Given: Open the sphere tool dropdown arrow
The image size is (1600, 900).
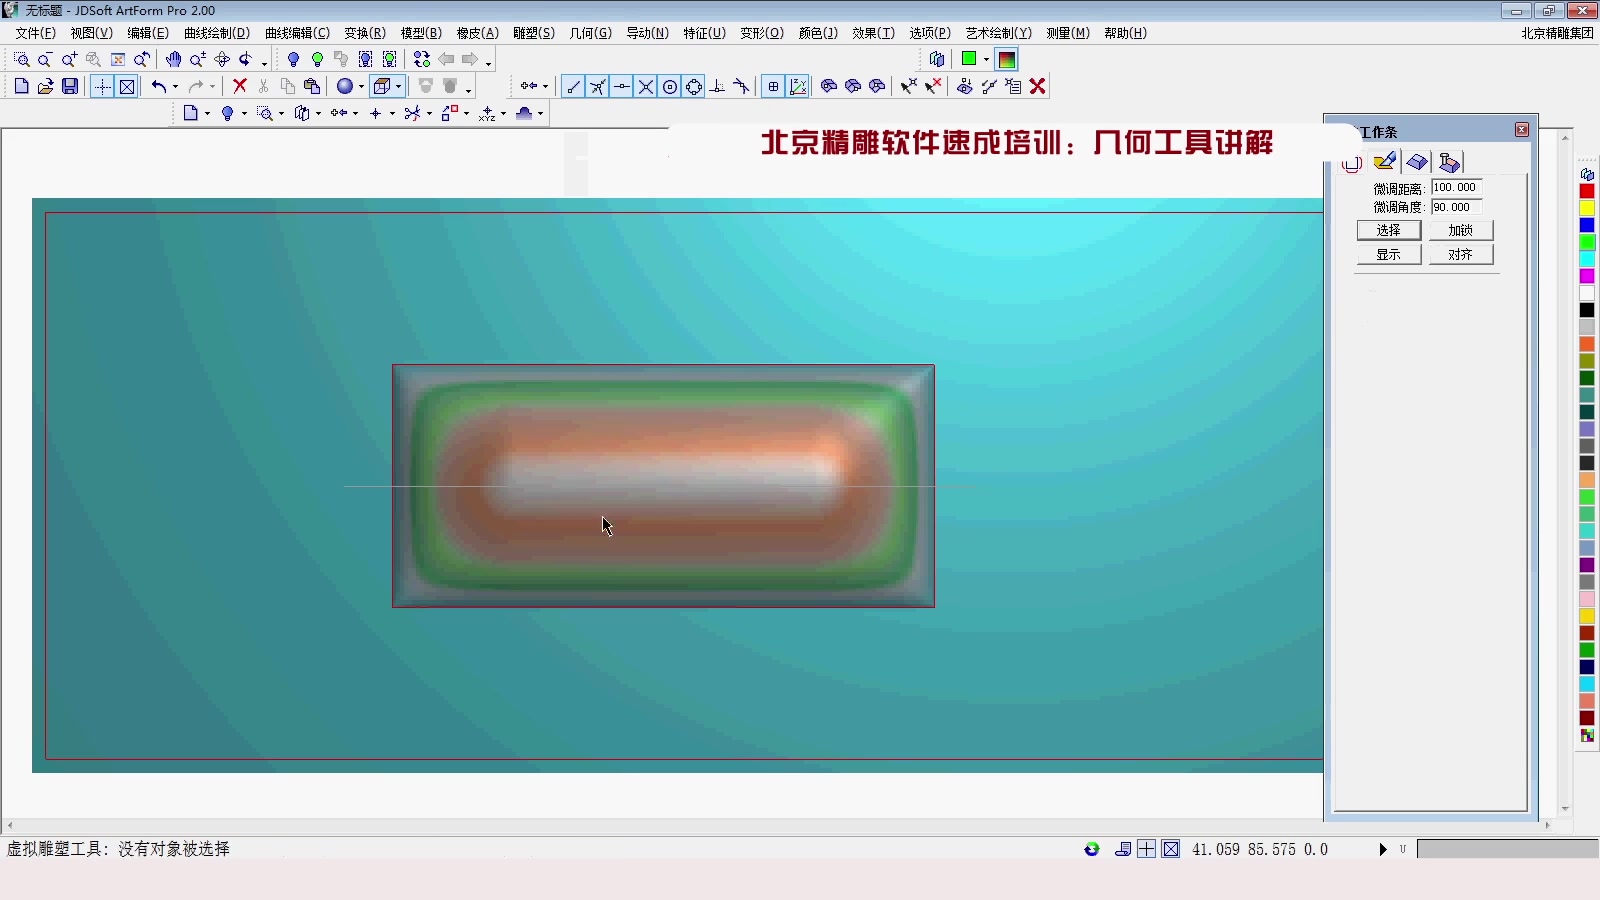Looking at the screenshot, I should (361, 86).
